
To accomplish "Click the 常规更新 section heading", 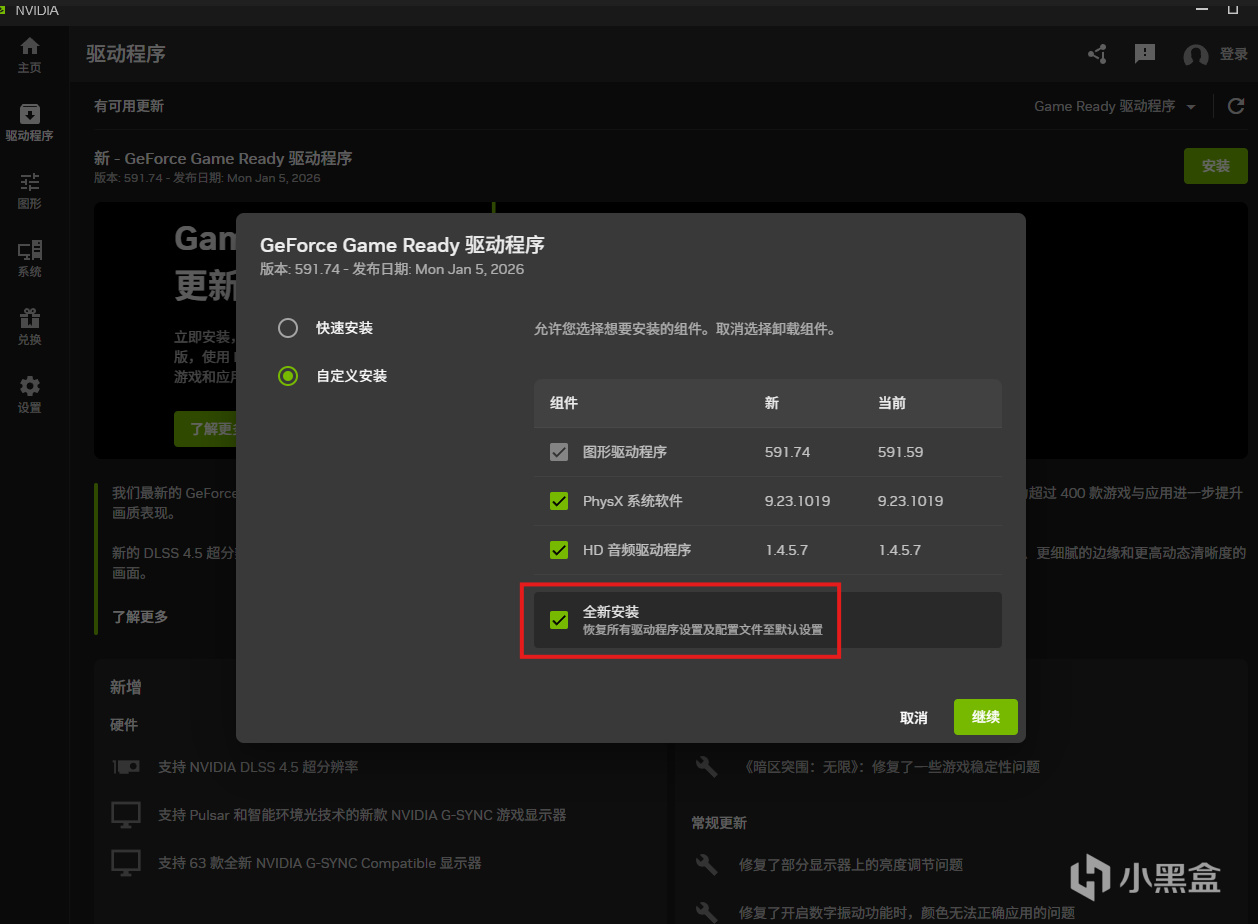I will [x=719, y=823].
